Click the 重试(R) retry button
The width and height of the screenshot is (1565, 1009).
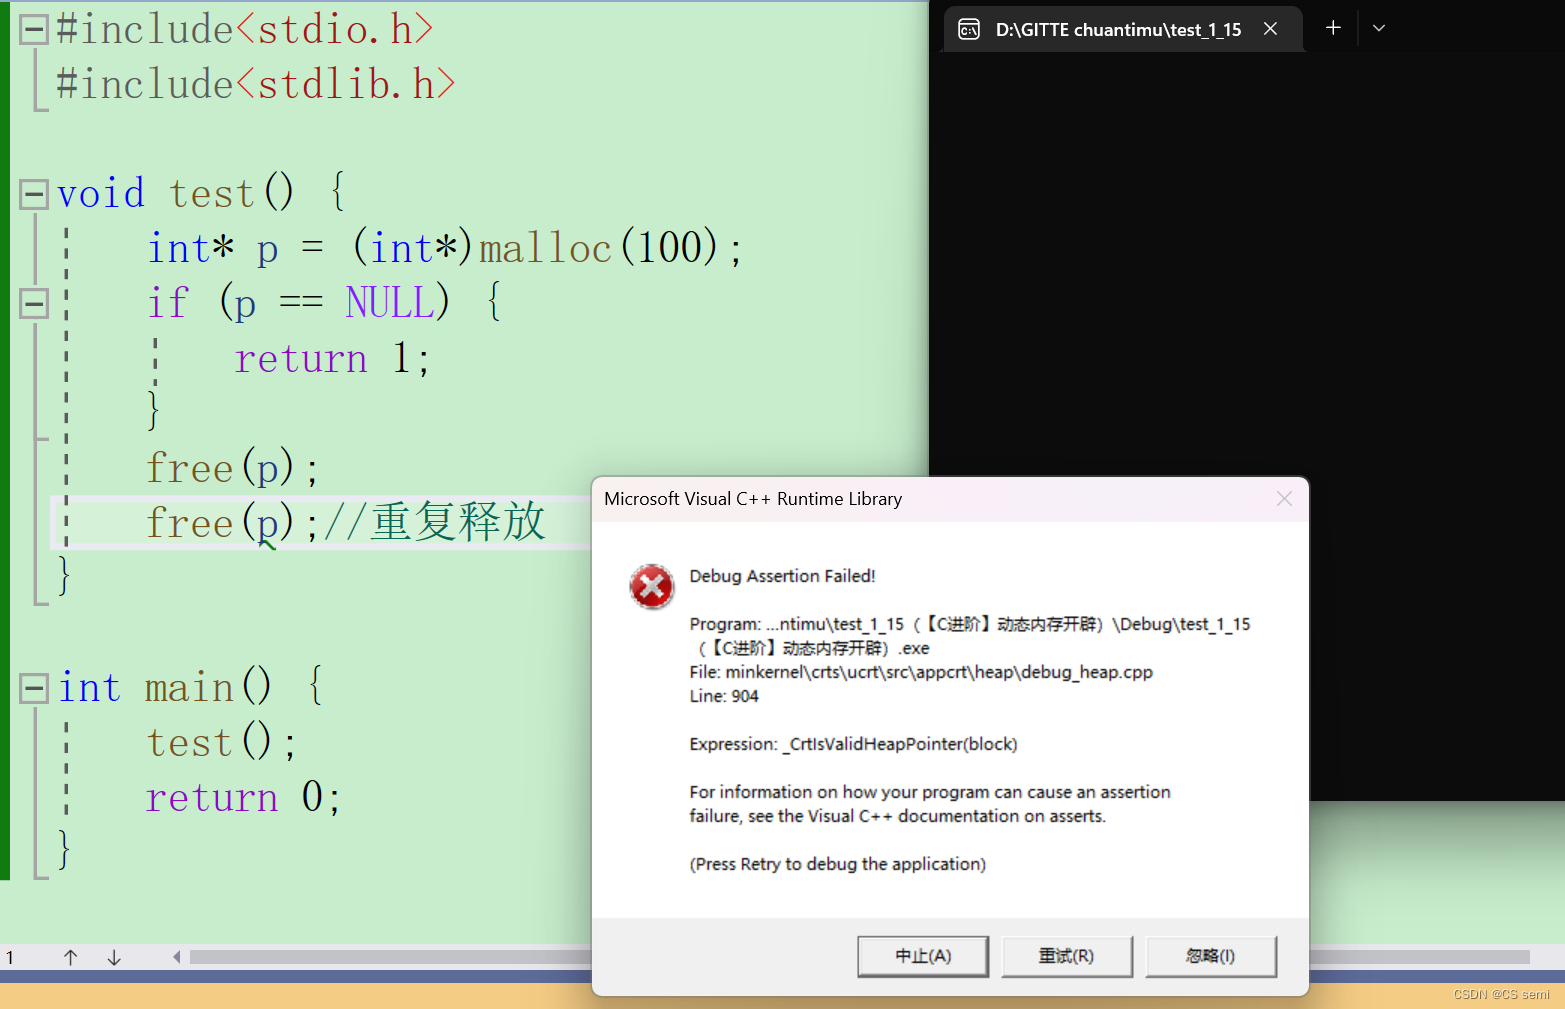1067,956
